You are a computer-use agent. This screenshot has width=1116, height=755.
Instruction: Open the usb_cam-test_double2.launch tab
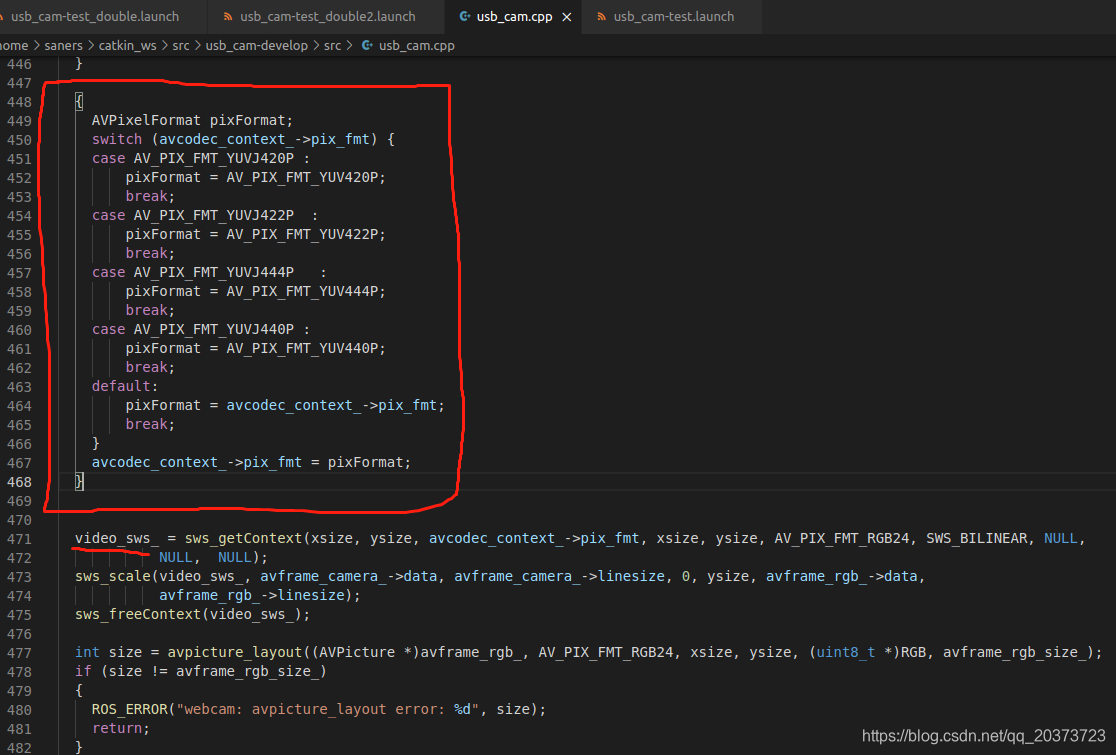(327, 16)
